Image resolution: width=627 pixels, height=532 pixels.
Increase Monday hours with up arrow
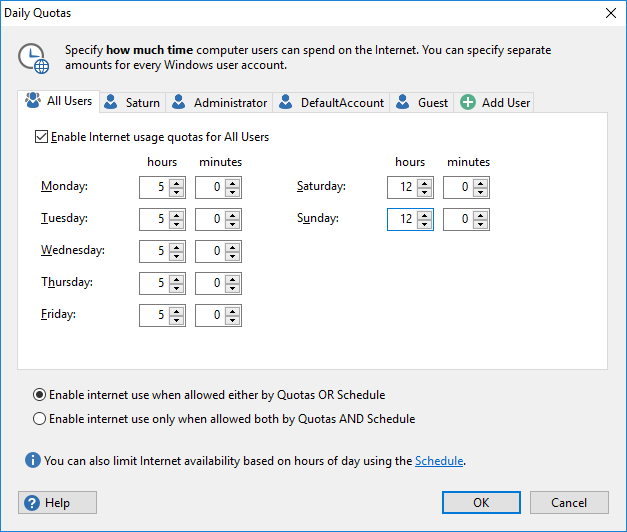177,182
